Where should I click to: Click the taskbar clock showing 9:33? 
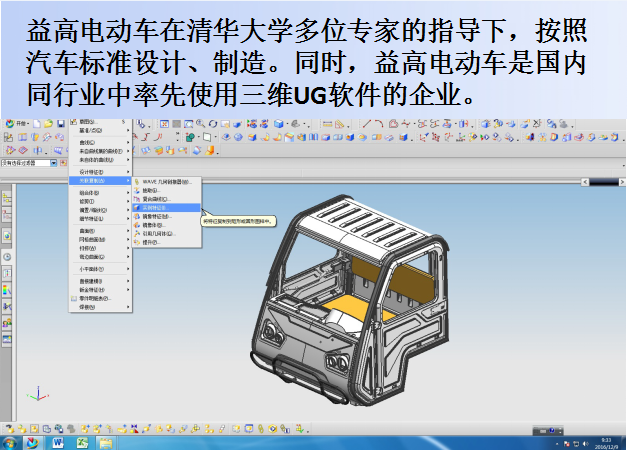[606, 443]
